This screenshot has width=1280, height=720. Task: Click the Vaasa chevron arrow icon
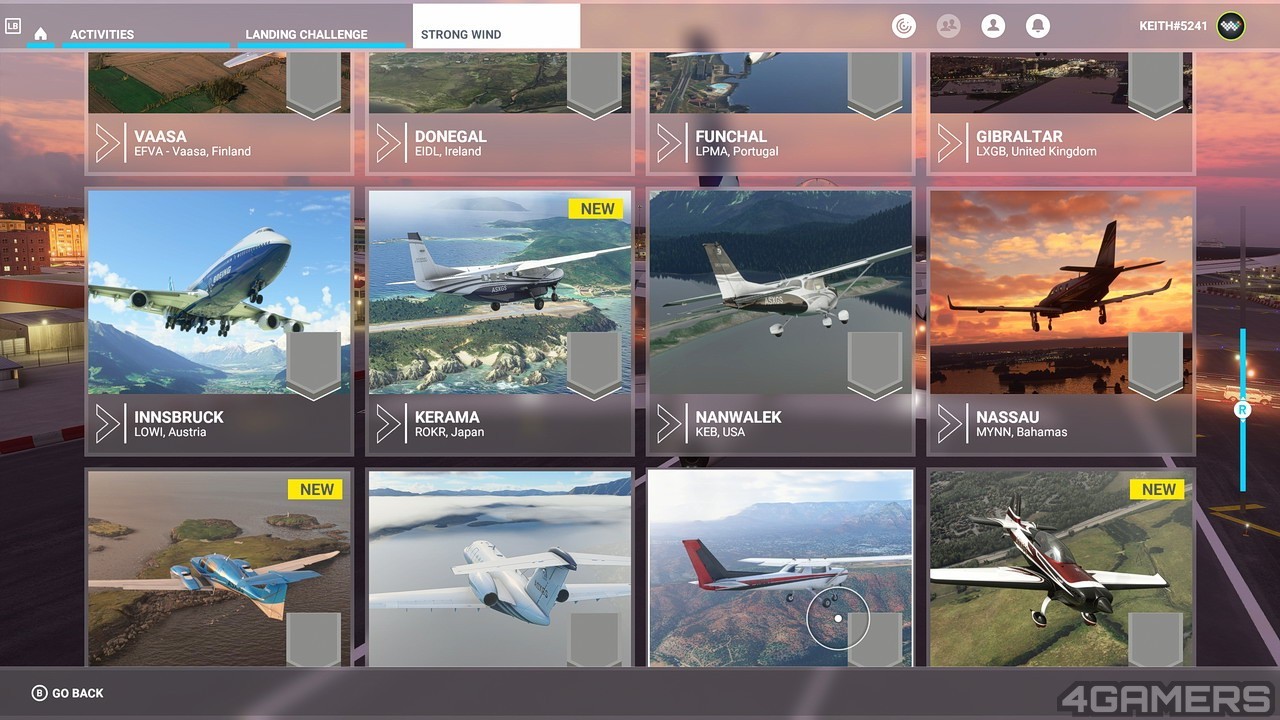[107, 143]
